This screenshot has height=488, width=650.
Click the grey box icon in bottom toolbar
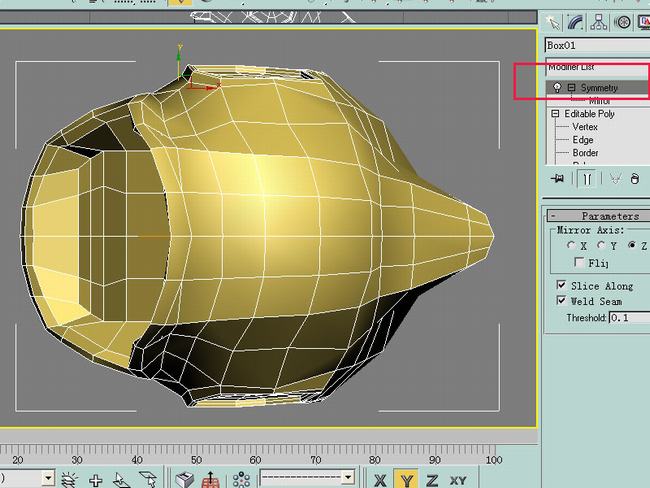[184, 480]
